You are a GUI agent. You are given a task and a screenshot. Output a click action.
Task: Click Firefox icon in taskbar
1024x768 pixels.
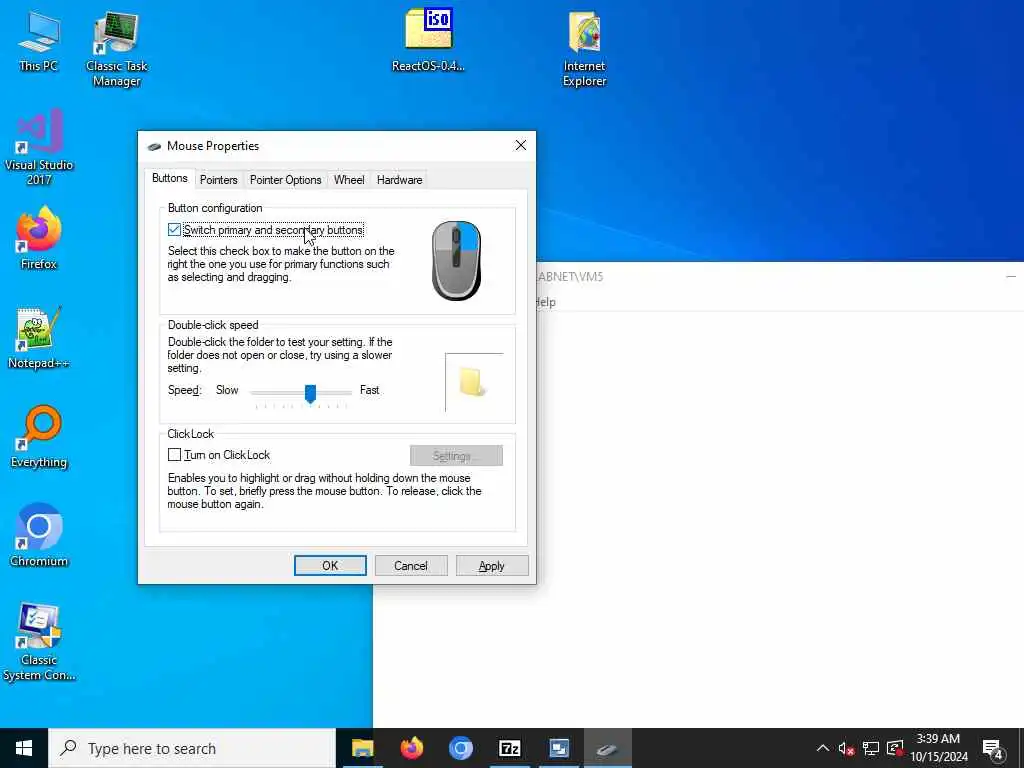pyautogui.click(x=411, y=748)
